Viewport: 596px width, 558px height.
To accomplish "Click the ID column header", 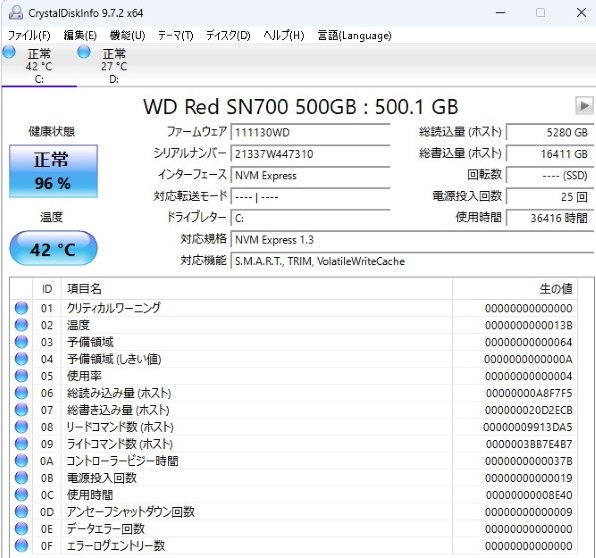I will click(47, 289).
